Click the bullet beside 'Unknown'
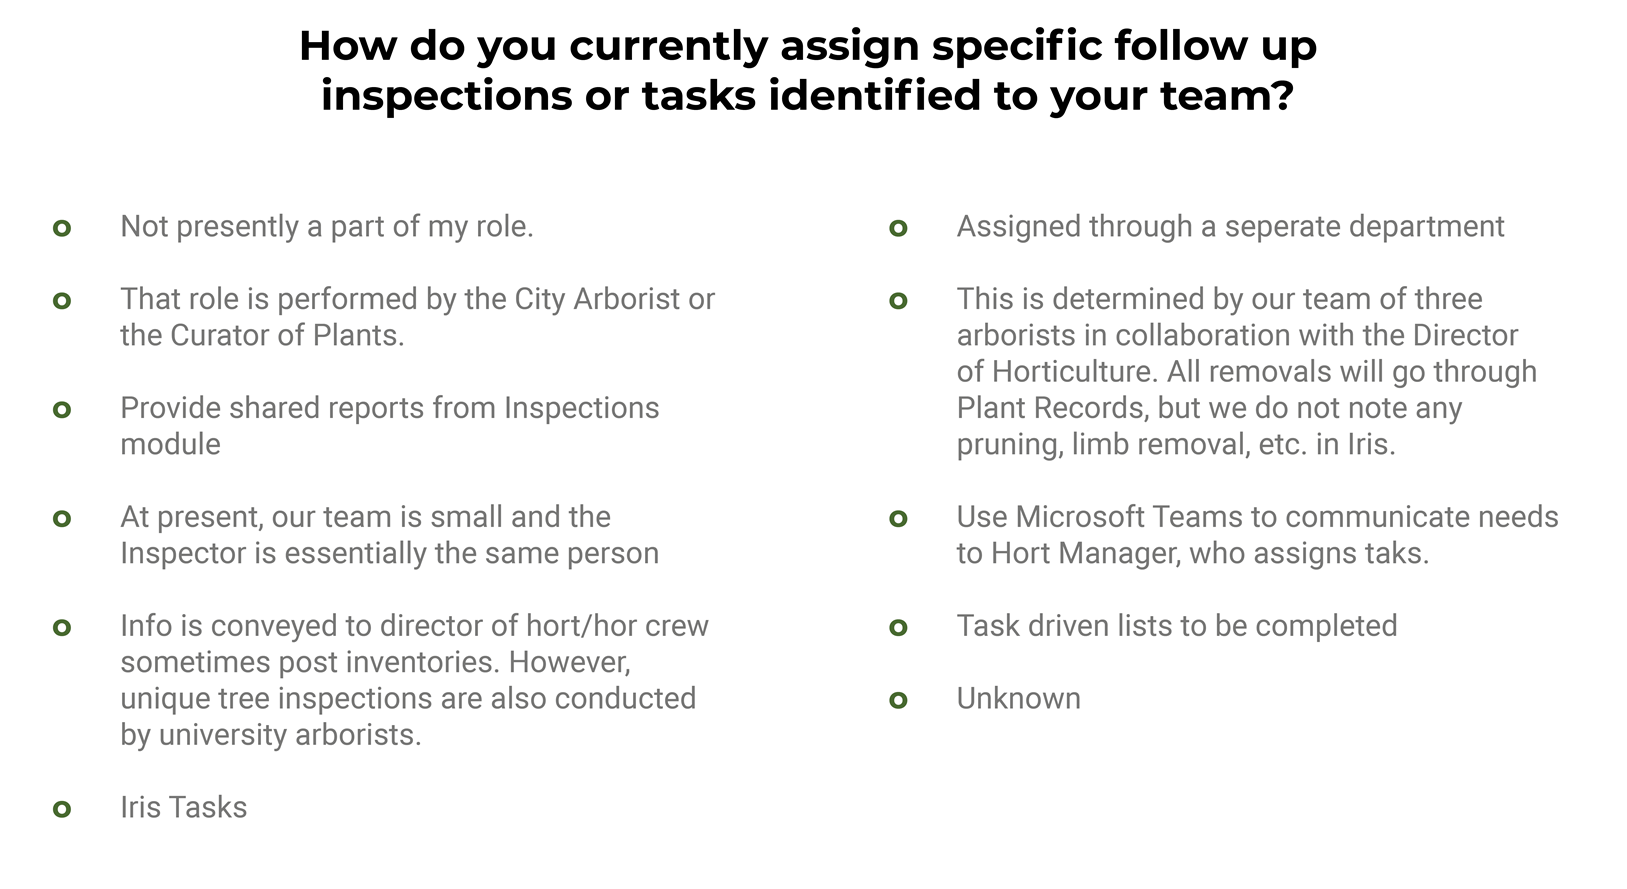This screenshot has height=889, width=1627. coord(898,700)
